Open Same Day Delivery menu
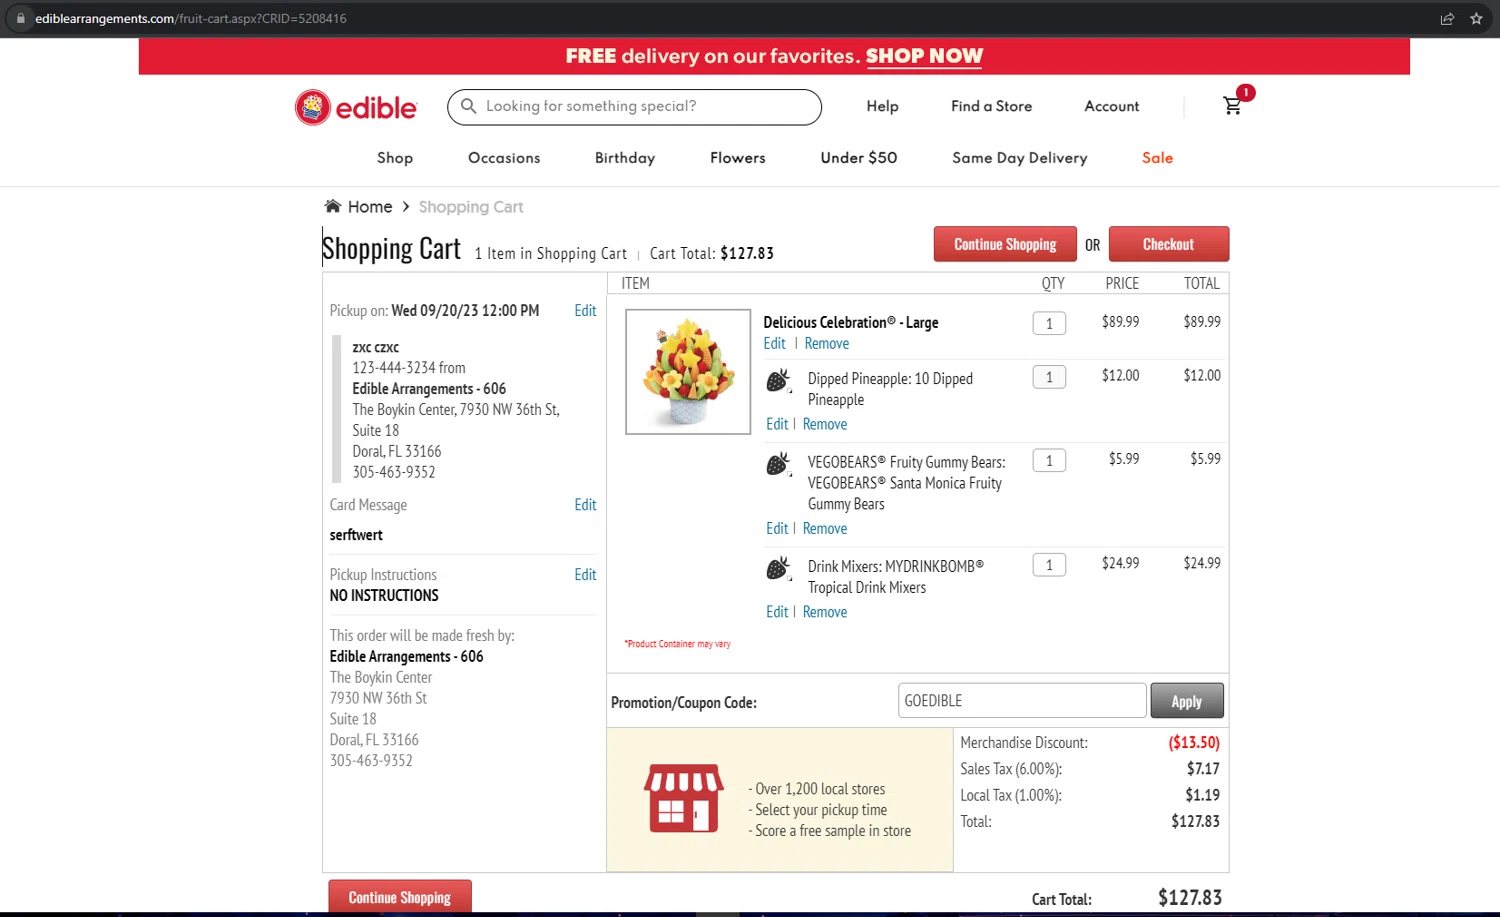This screenshot has width=1500, height=917. coord(1020,158)
